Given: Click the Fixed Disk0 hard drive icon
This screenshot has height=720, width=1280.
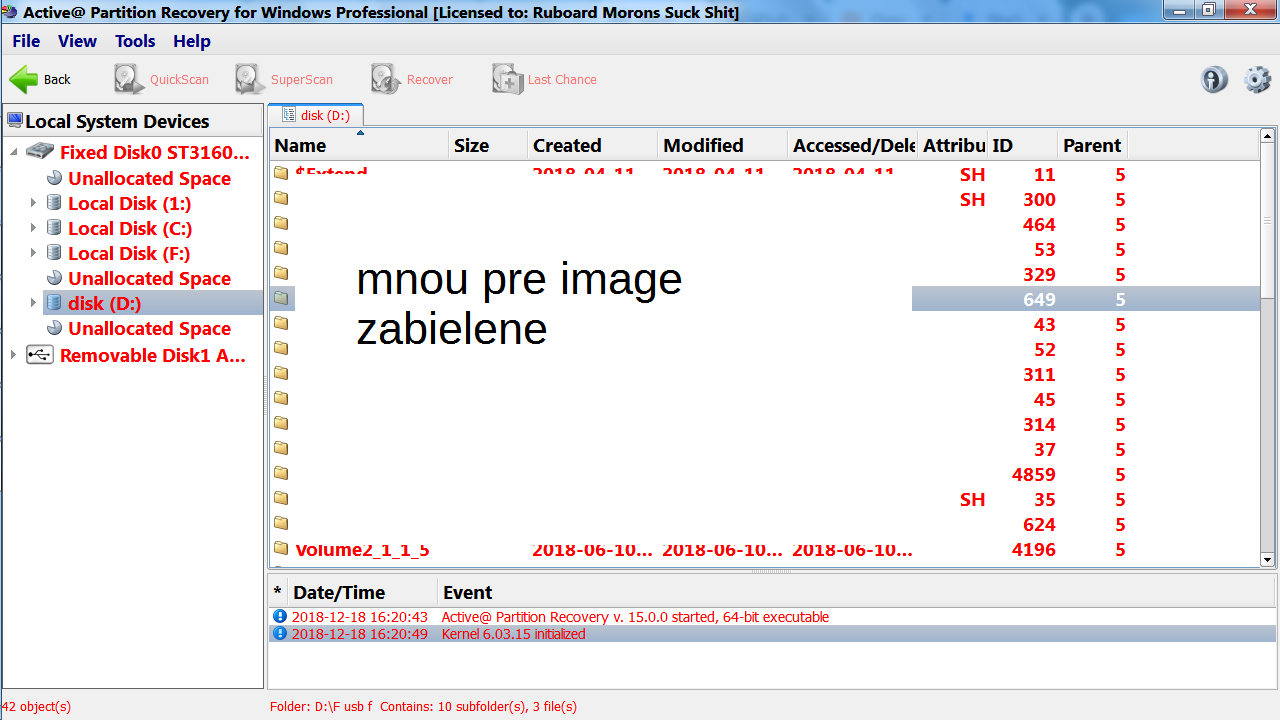Looking at the screenshot, I should coord(41,152).
